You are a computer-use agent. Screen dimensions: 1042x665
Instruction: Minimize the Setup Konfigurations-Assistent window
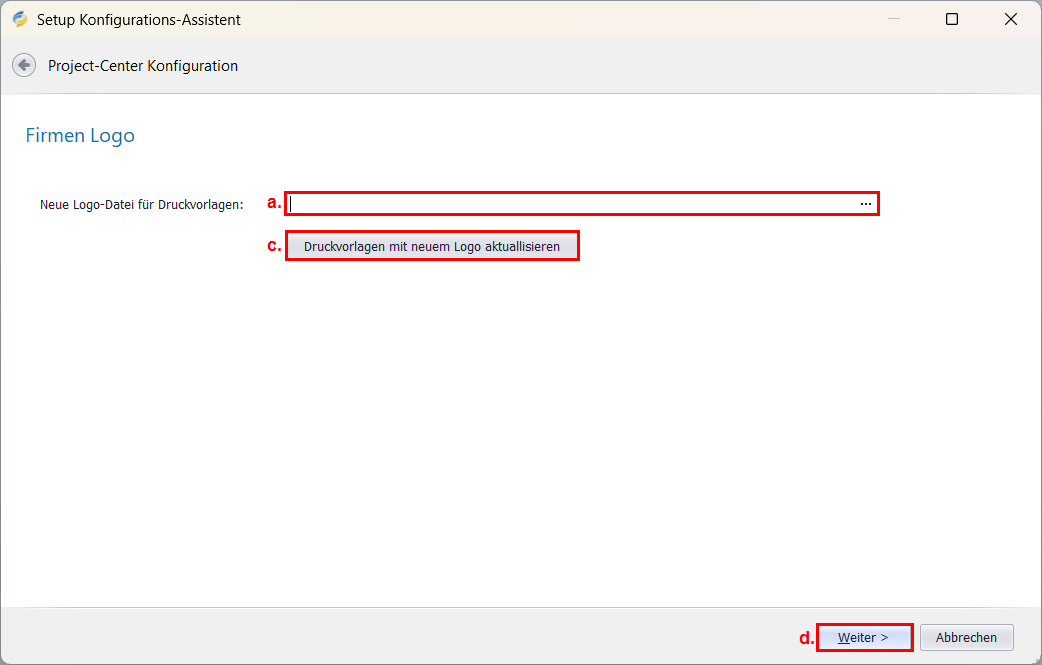point(893,19)
